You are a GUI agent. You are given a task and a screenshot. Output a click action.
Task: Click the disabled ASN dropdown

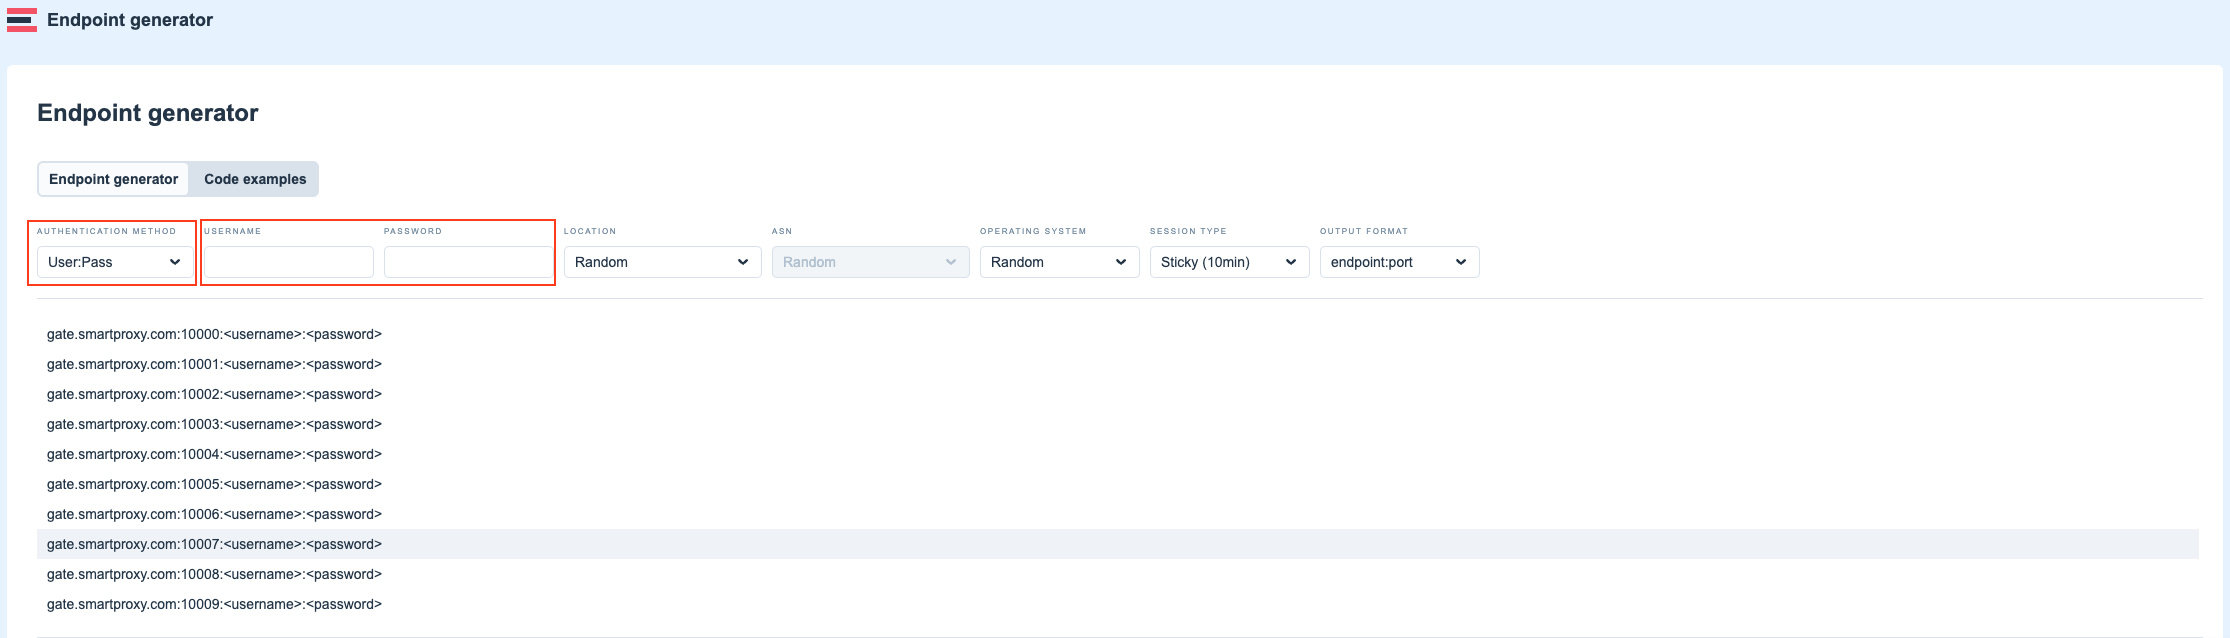870,262
